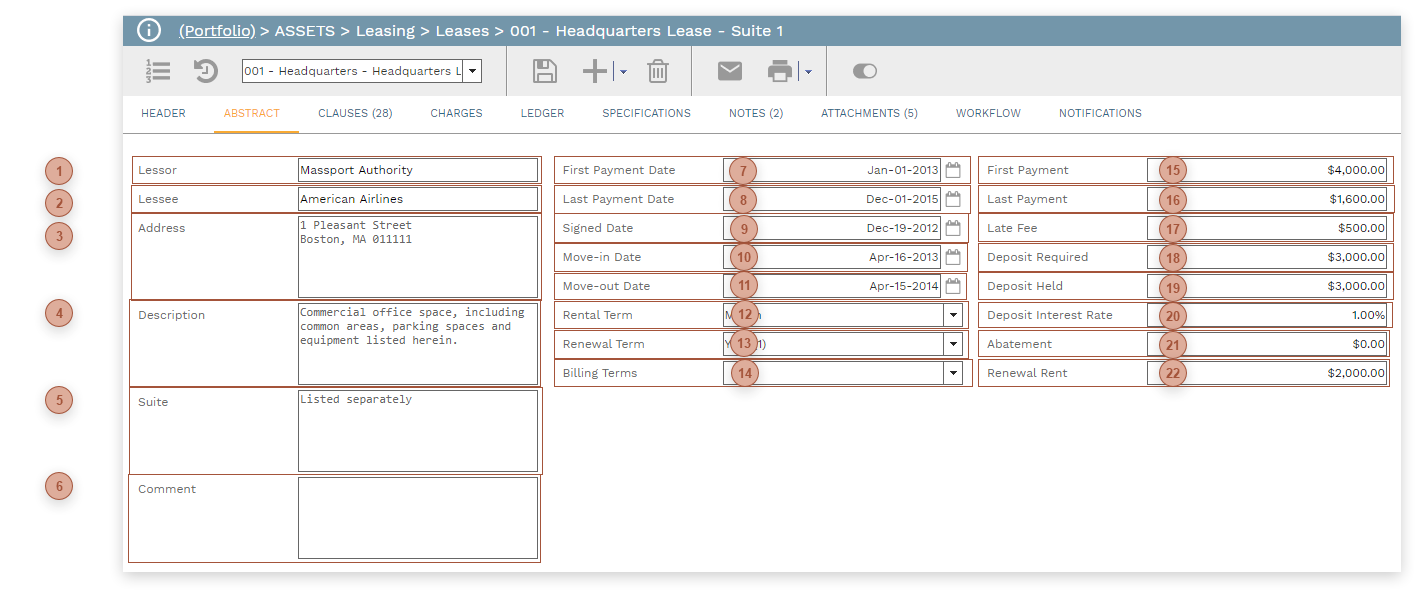Delete the record using the trash icon
Screen dimensions: 1420x595
[x=657, y=71]
